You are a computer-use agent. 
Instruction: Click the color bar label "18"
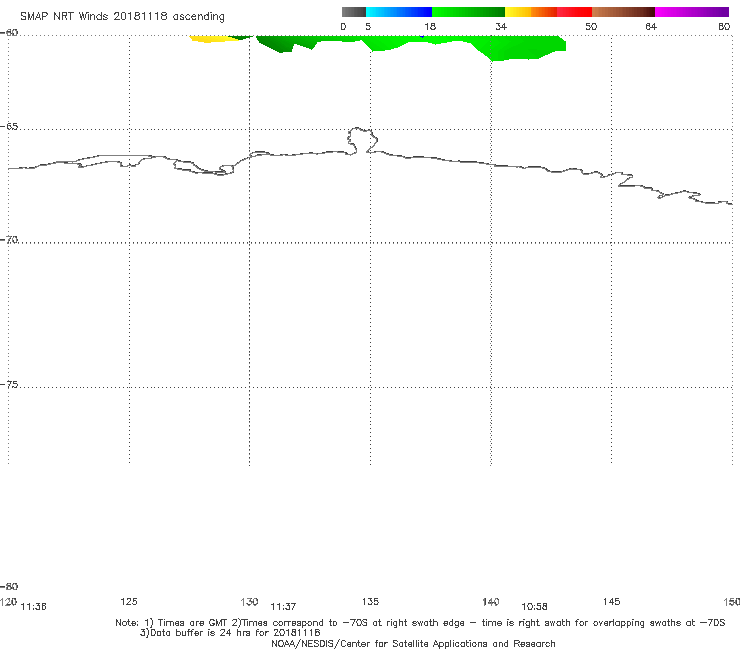click(x=430, y=27)
